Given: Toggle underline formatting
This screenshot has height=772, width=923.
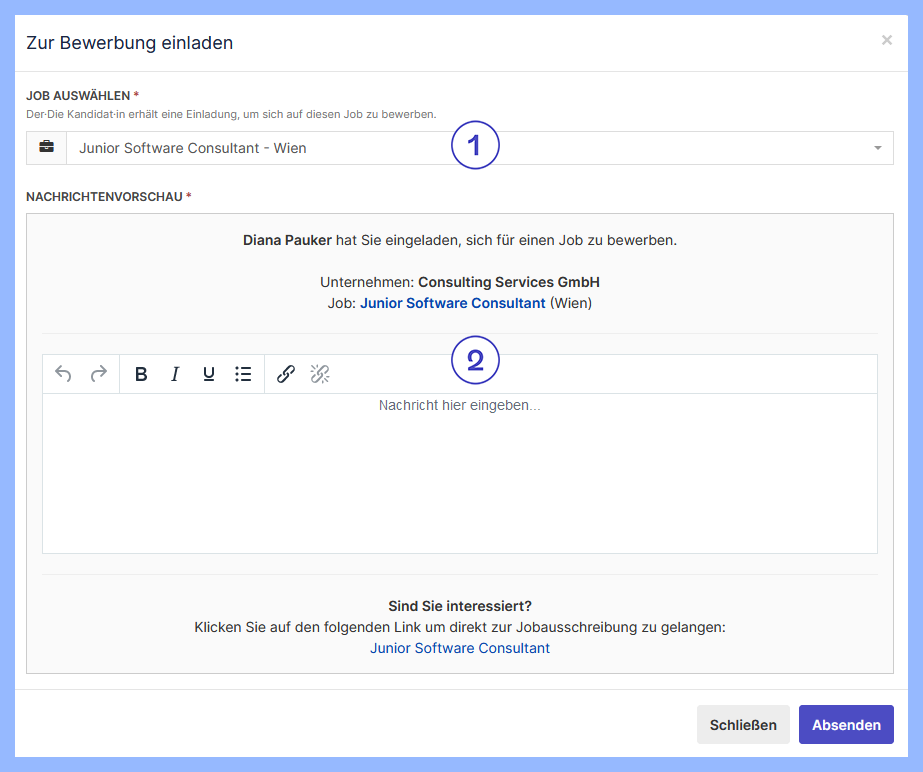Looking at the screenshot, I should click(209, 374).
